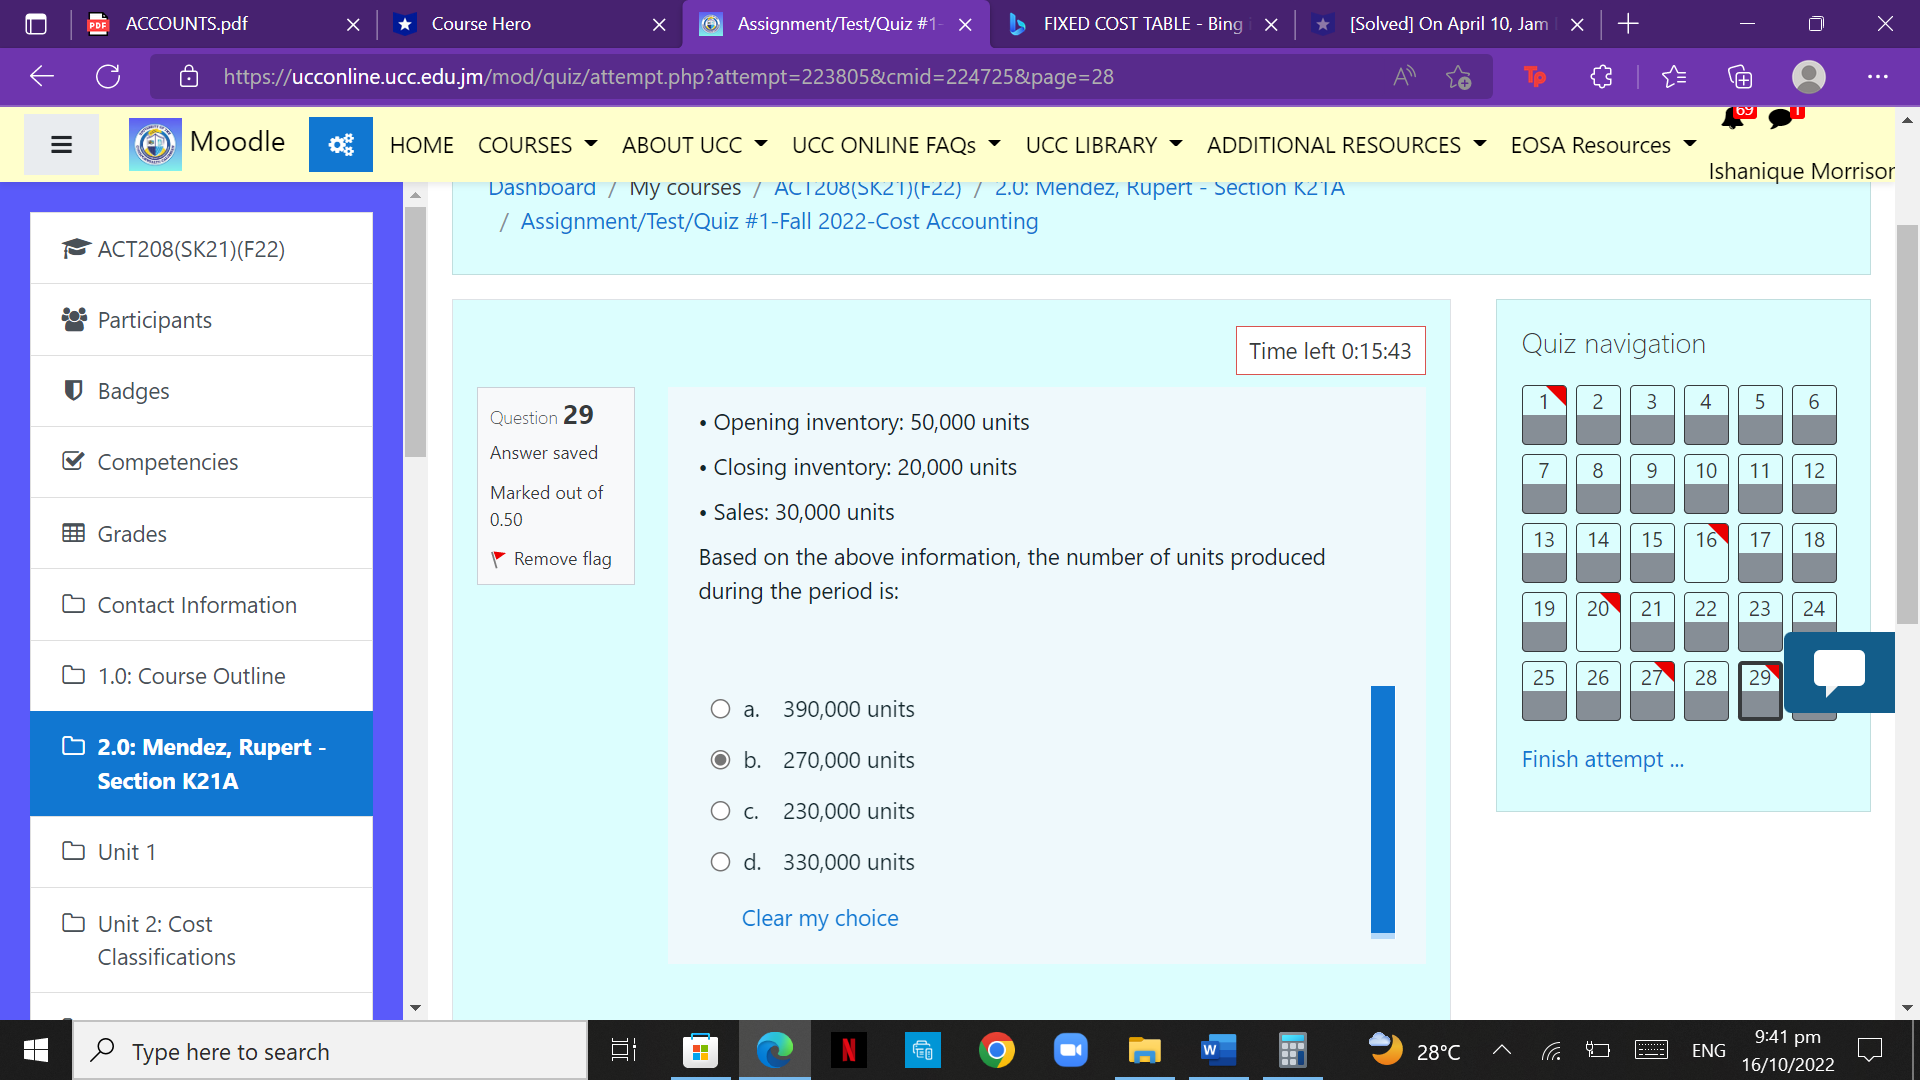Image resolution: width=1920 pixels, height=1080 pixels.
Task: Open Grades from the sidebar icon
Action: (x=74, y=533)
